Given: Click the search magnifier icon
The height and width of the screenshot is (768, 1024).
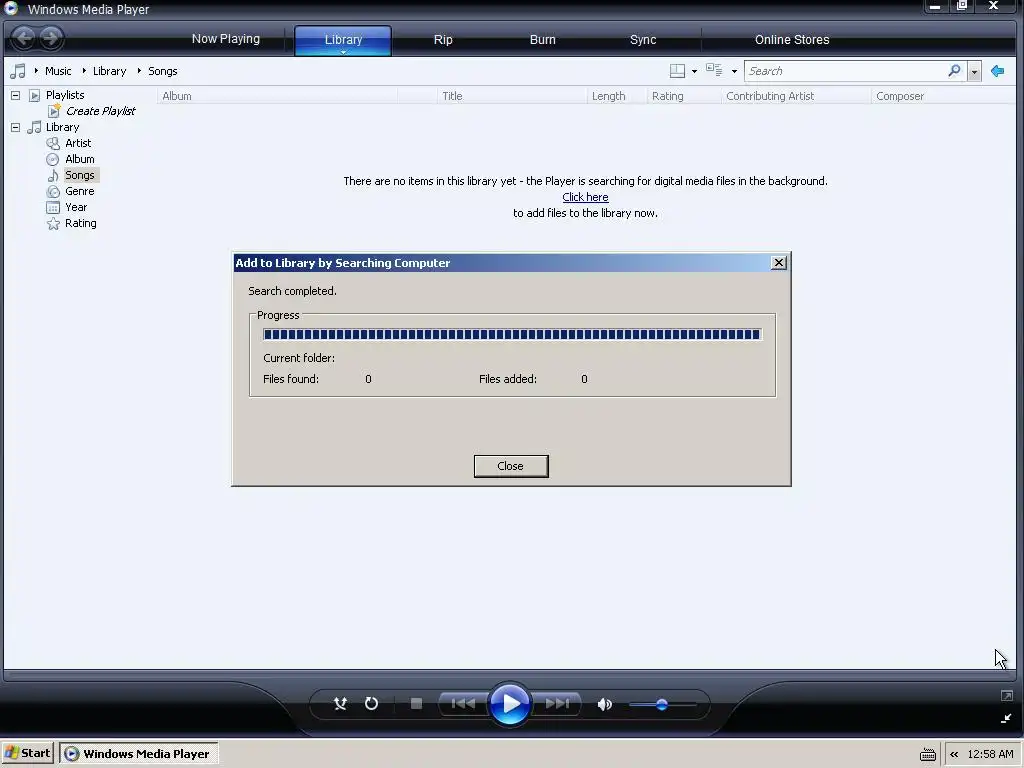Looking at the screenshot, I should [x=954, y=71].
